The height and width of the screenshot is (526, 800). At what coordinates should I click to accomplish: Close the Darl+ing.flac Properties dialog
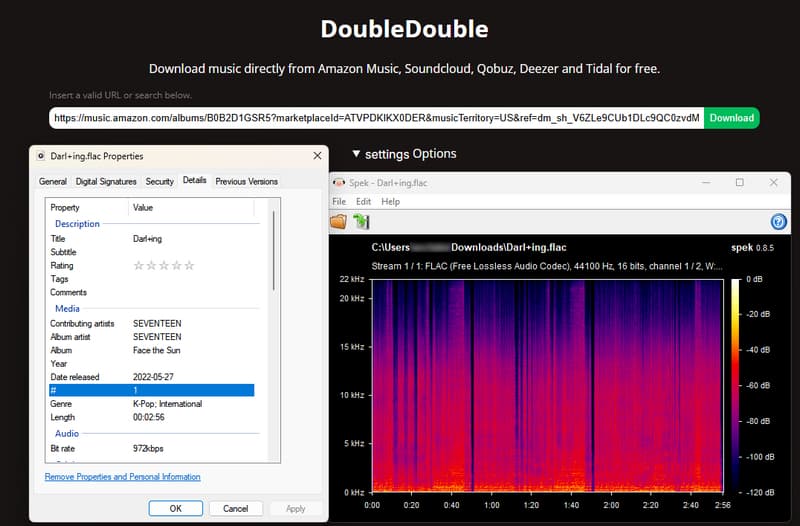[x=317, y=156]
